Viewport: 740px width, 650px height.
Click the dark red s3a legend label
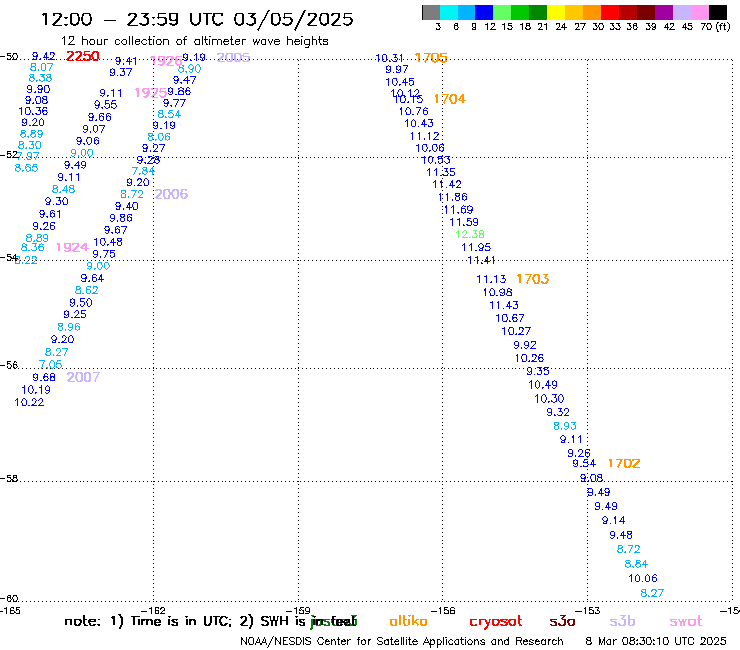(x=562, y=621)
